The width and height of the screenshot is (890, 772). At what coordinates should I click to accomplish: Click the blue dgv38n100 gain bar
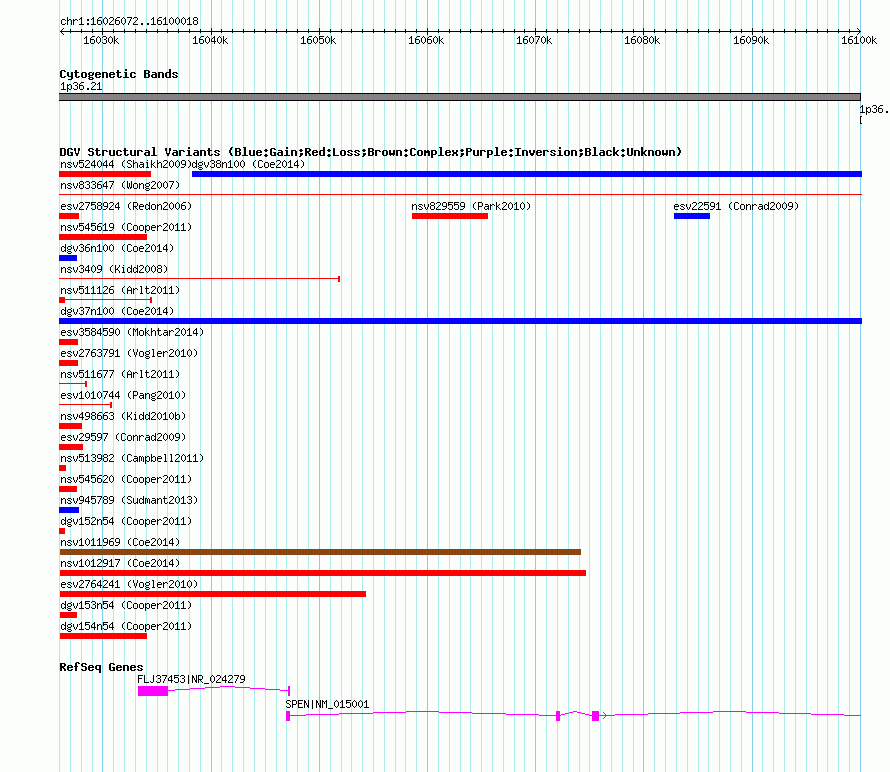[x=527, y=174]
